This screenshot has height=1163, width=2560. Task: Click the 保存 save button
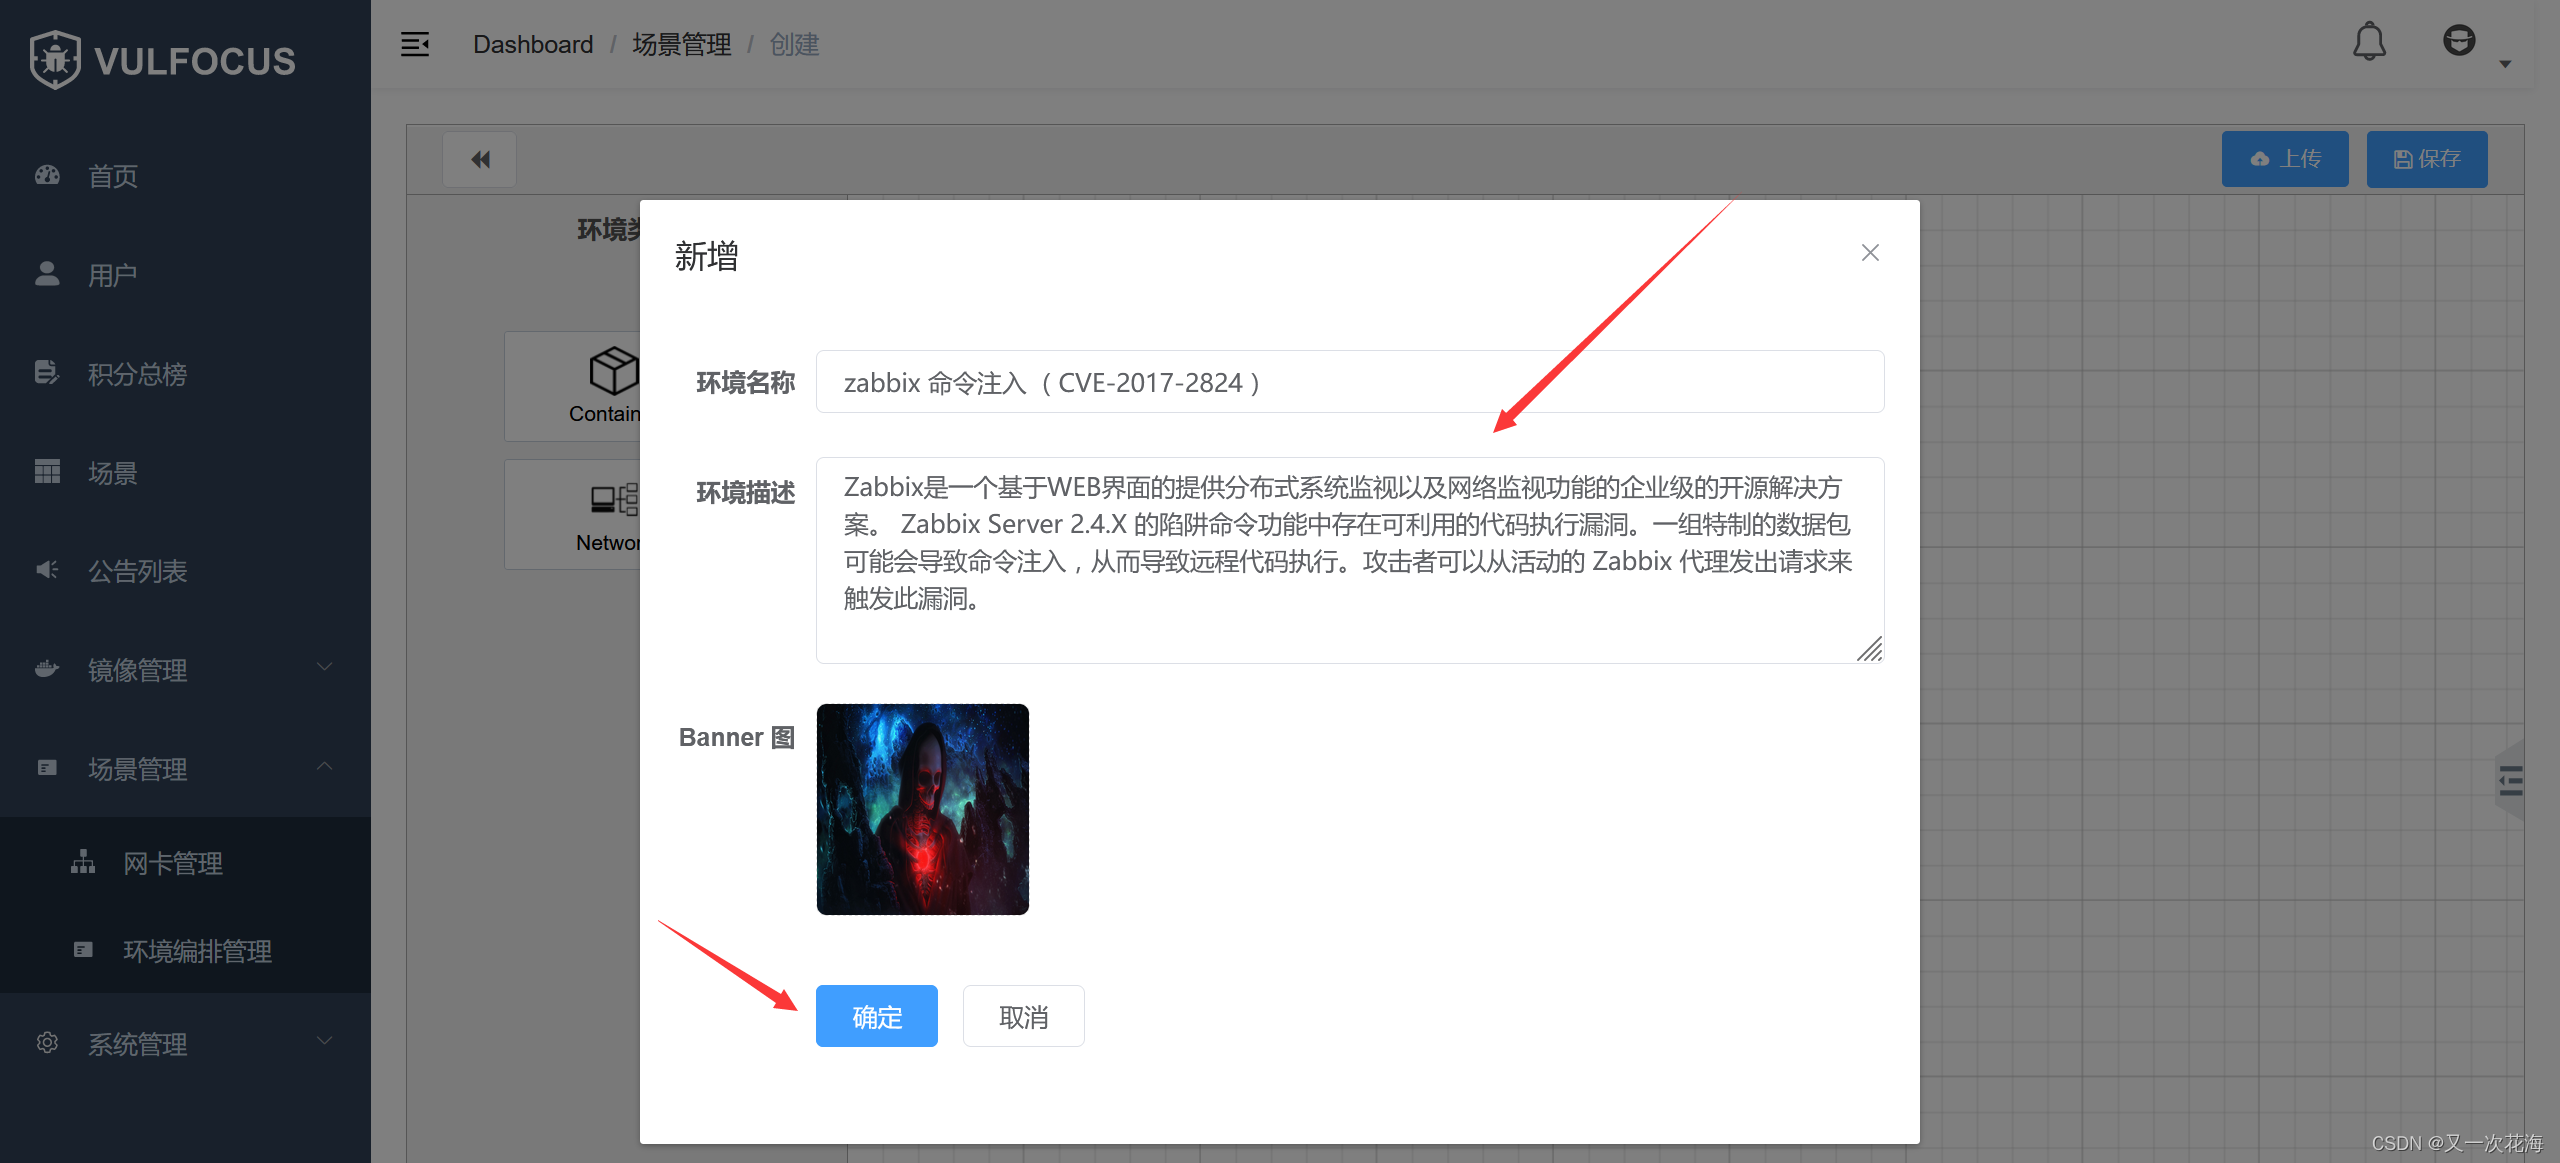coord(2427,159)
